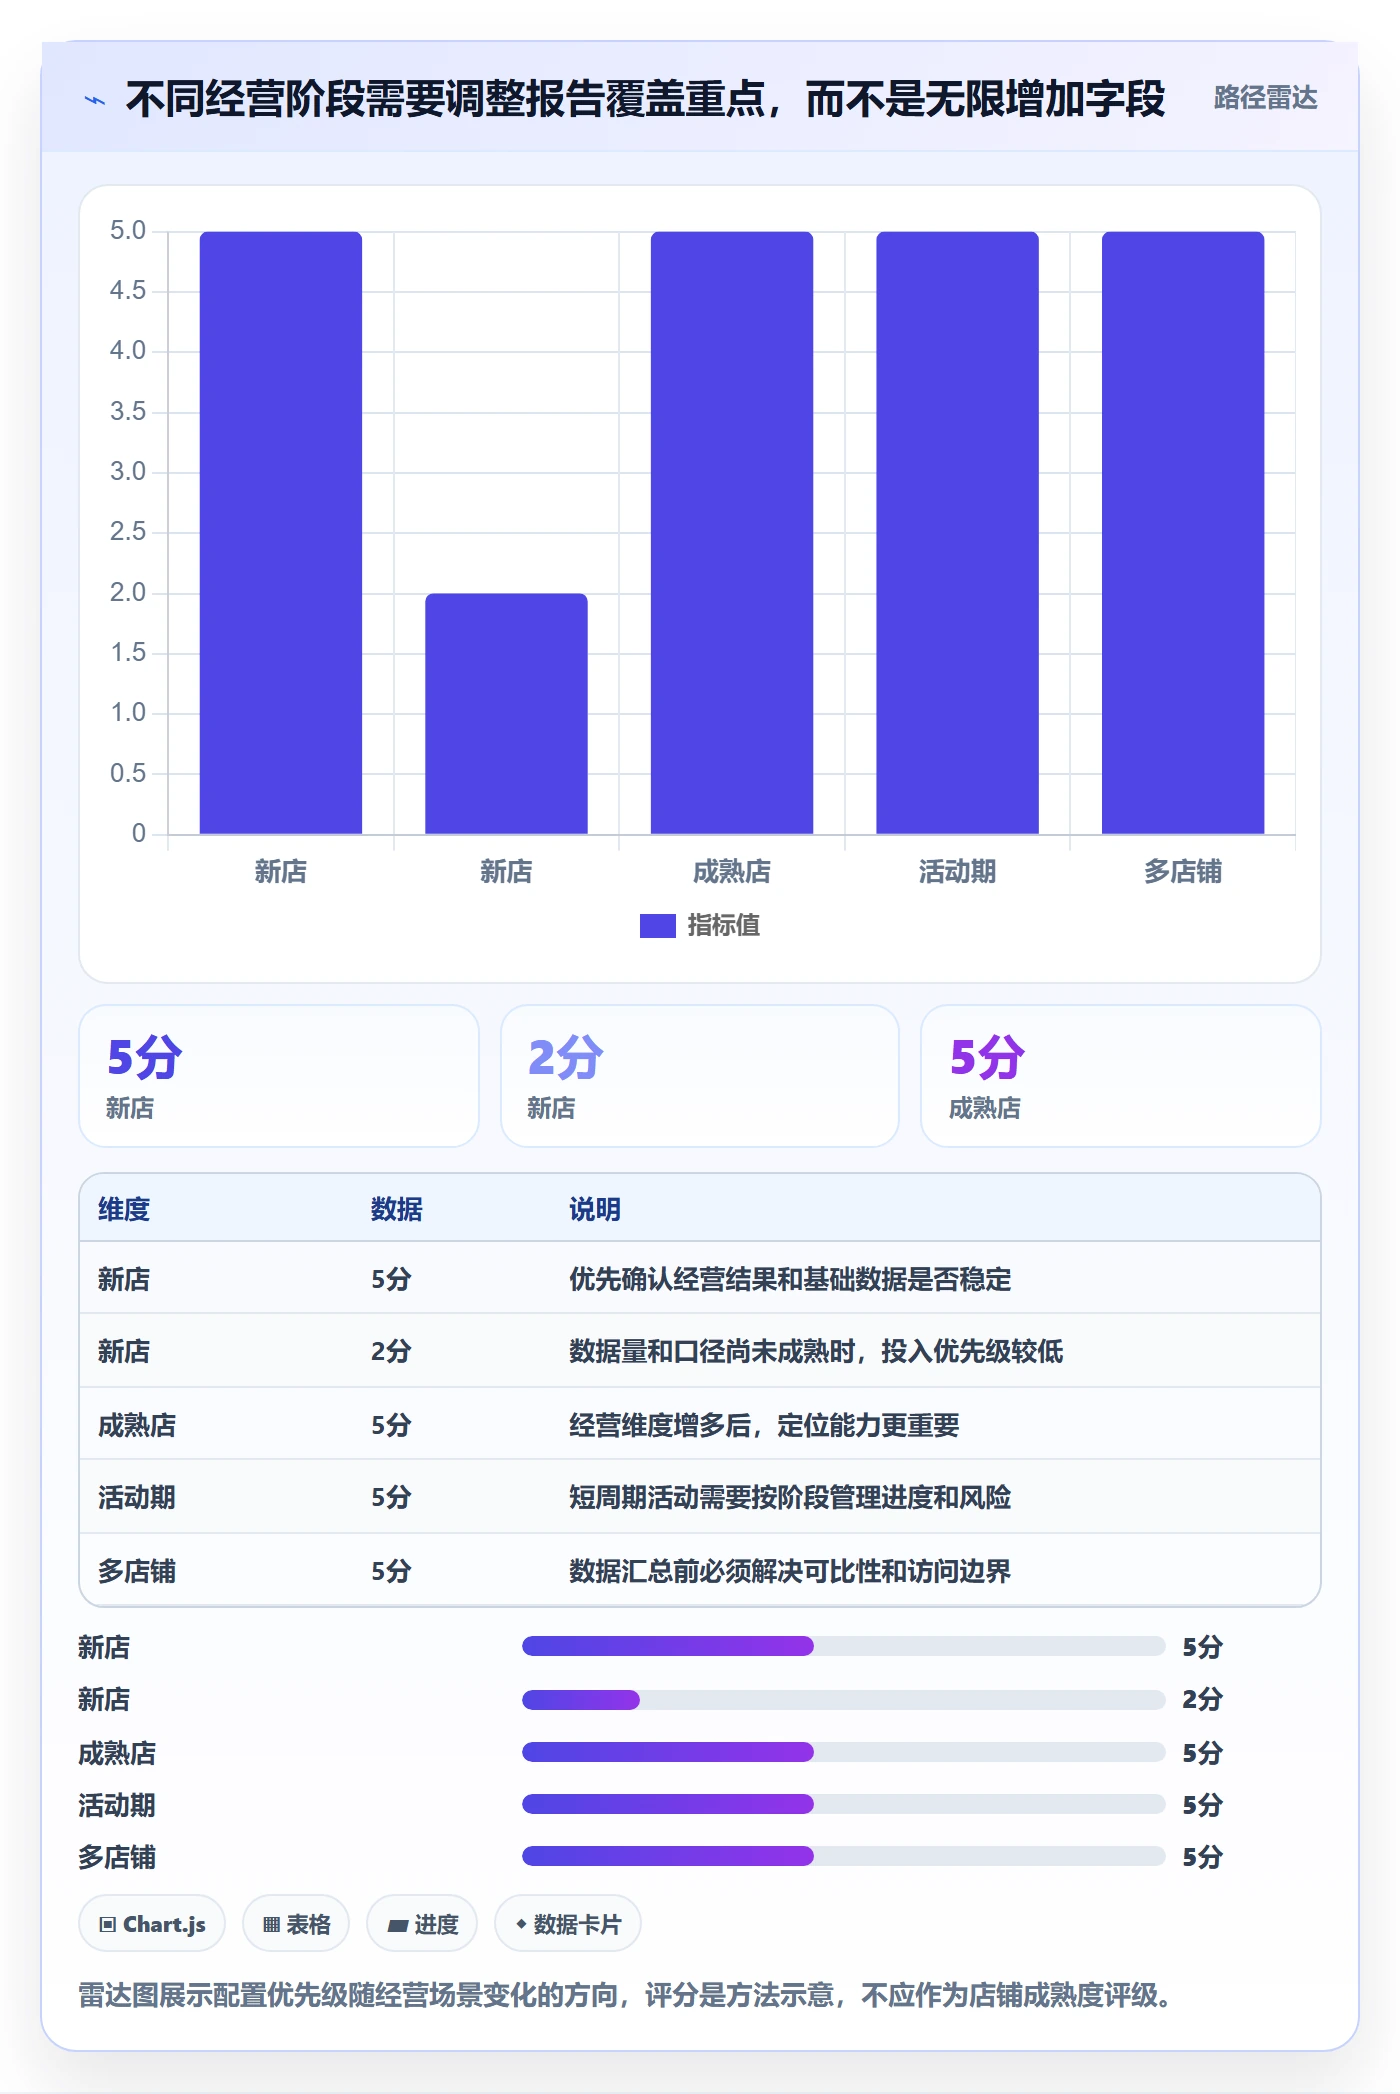The height and width of the screenshot is (2094, 1400).
Task: Click the 活动期 bar in the chart
Action: click(x=957, y=532)
